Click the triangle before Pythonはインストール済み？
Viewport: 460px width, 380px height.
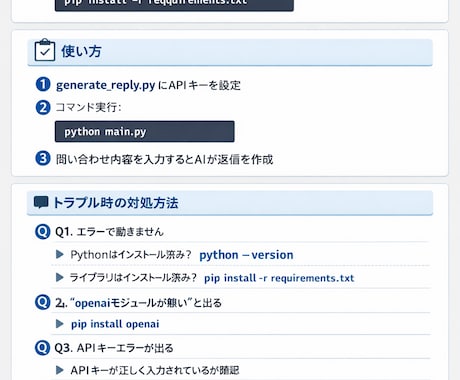[60, 255]
